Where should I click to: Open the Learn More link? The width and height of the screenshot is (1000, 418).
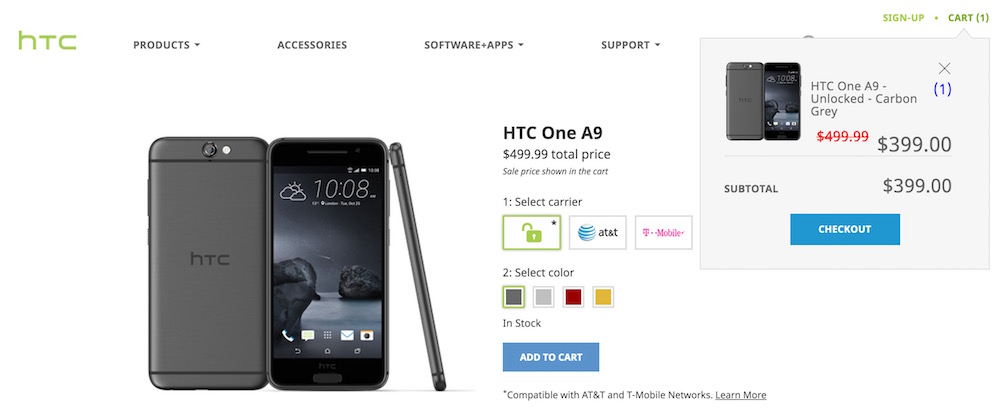[740, 395]
